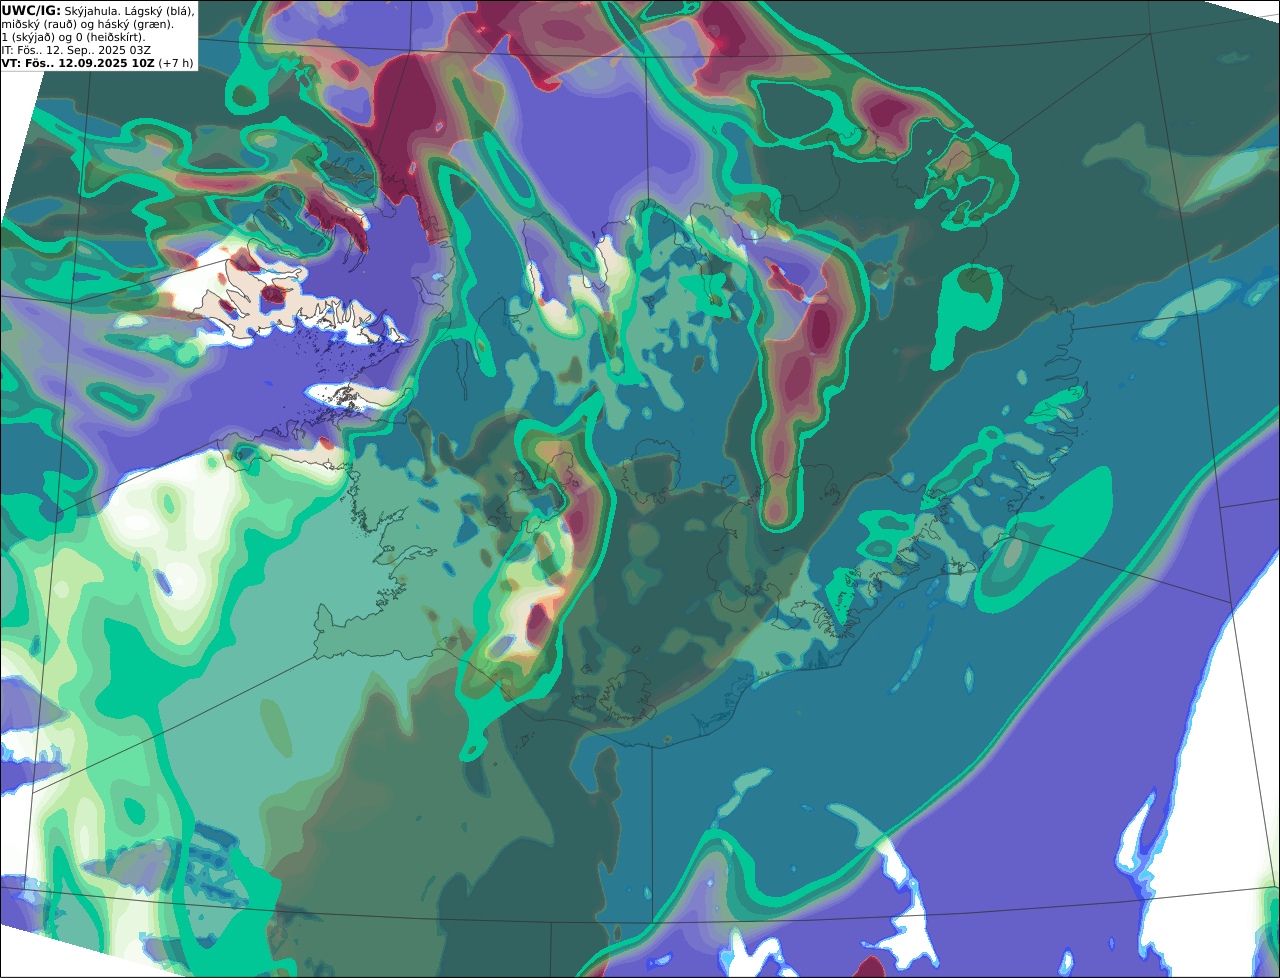Click the '(+7 h)' forecast offset text

coord(176,63)
